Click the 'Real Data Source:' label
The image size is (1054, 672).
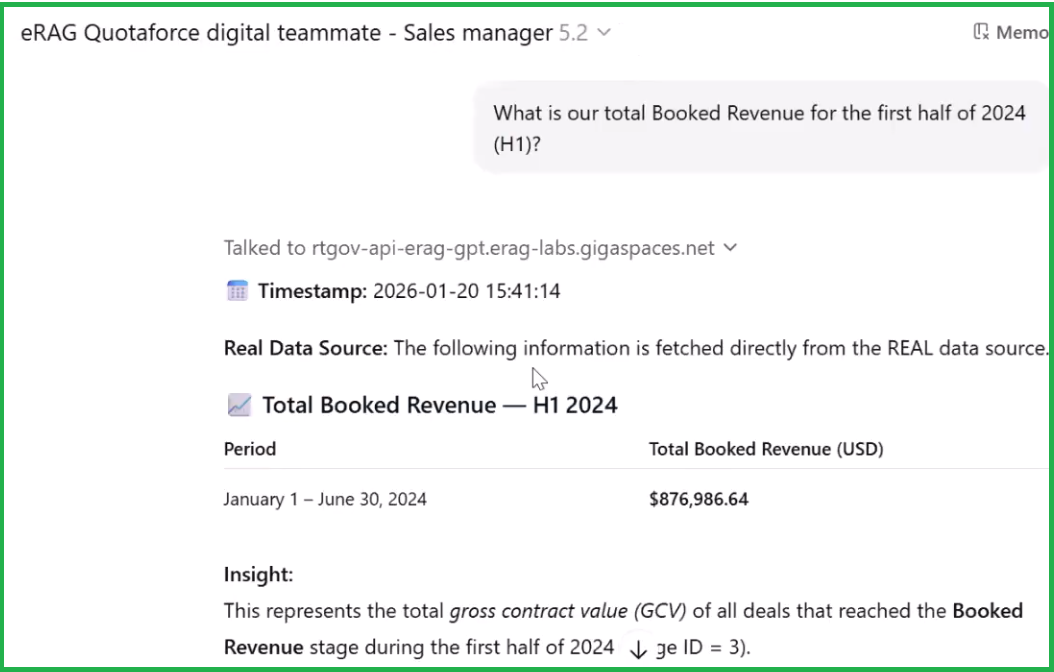(x=306, y=348)
